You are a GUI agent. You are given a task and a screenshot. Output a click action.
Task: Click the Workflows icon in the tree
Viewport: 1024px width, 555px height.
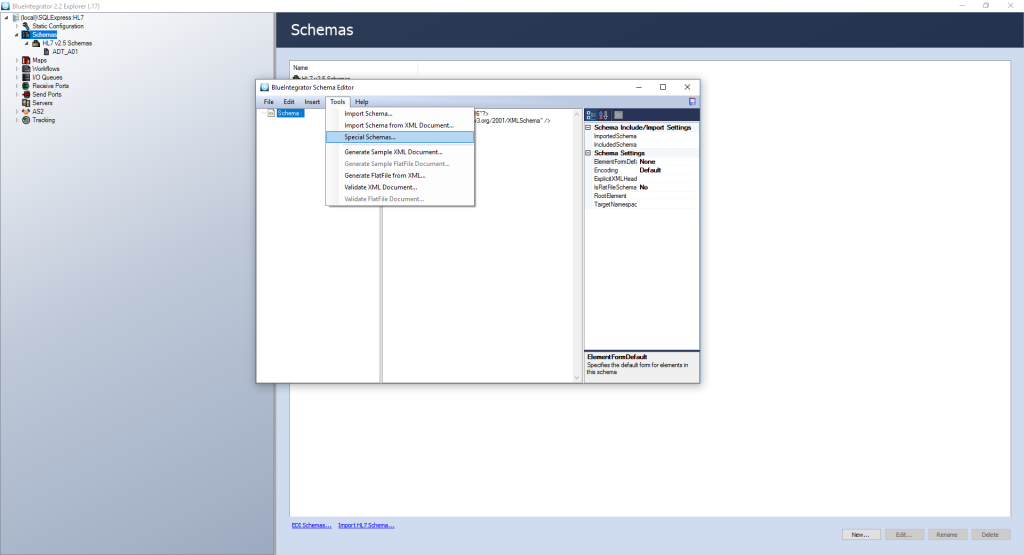tap(26, 69)
